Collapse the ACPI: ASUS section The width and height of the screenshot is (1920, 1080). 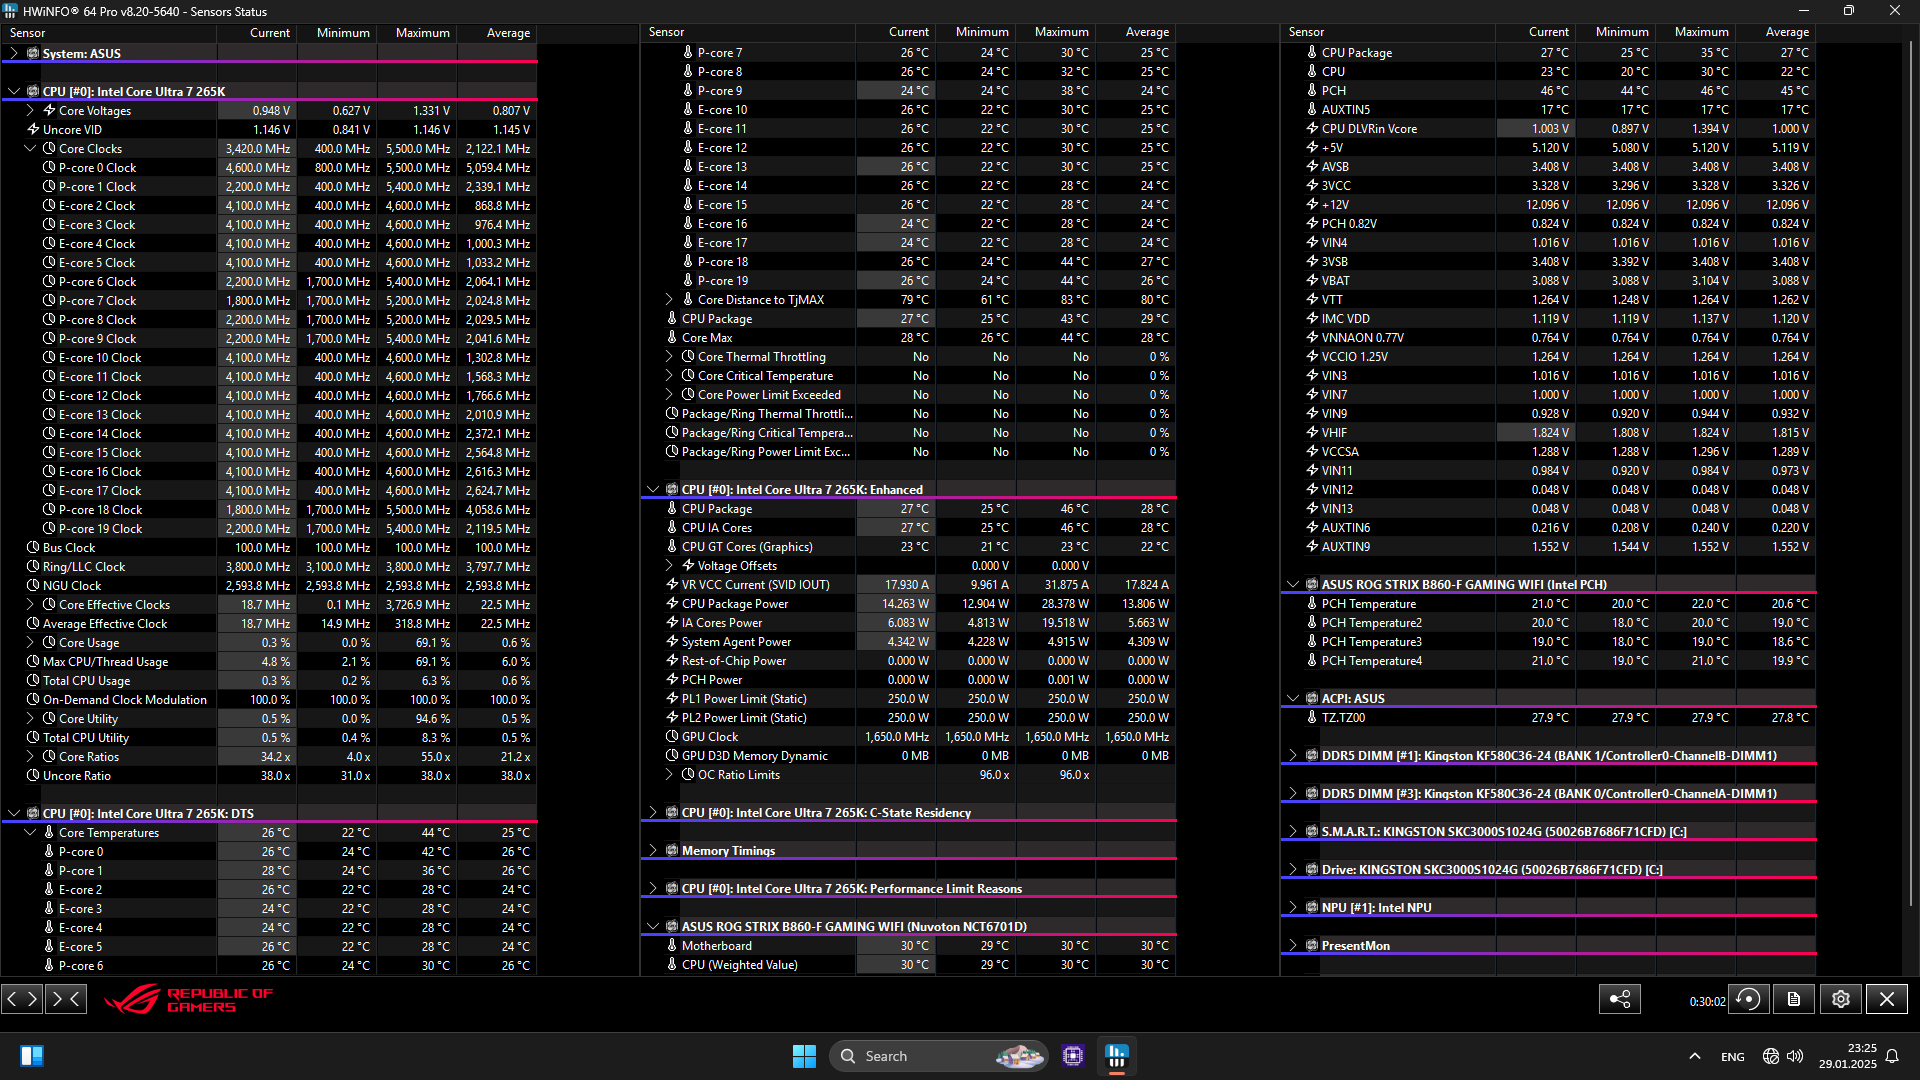pos(1293,699)
